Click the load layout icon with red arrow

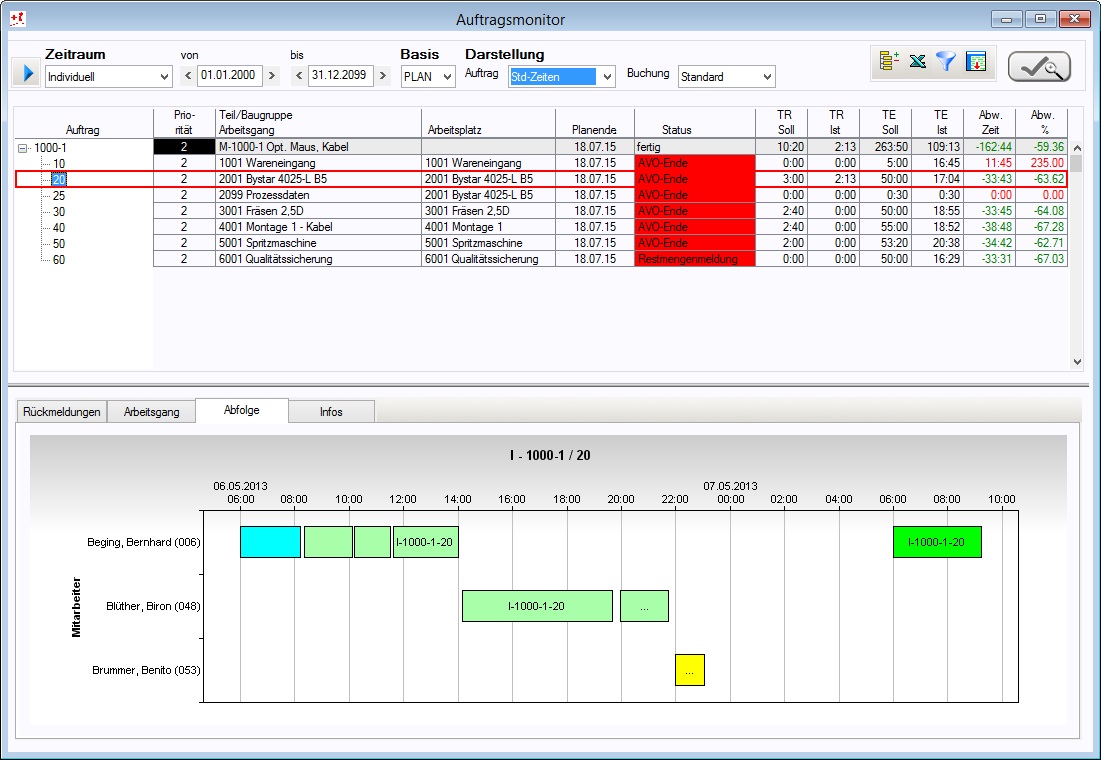click(x=976, y=62)
